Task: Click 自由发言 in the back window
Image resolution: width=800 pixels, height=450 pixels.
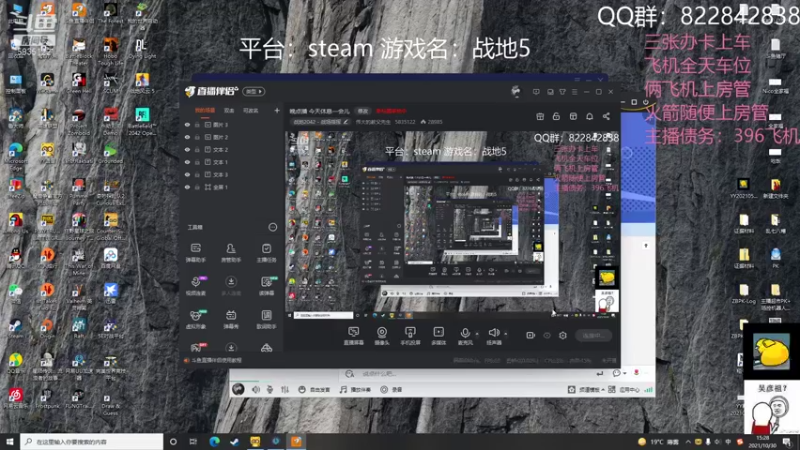Action: point(314,390)
